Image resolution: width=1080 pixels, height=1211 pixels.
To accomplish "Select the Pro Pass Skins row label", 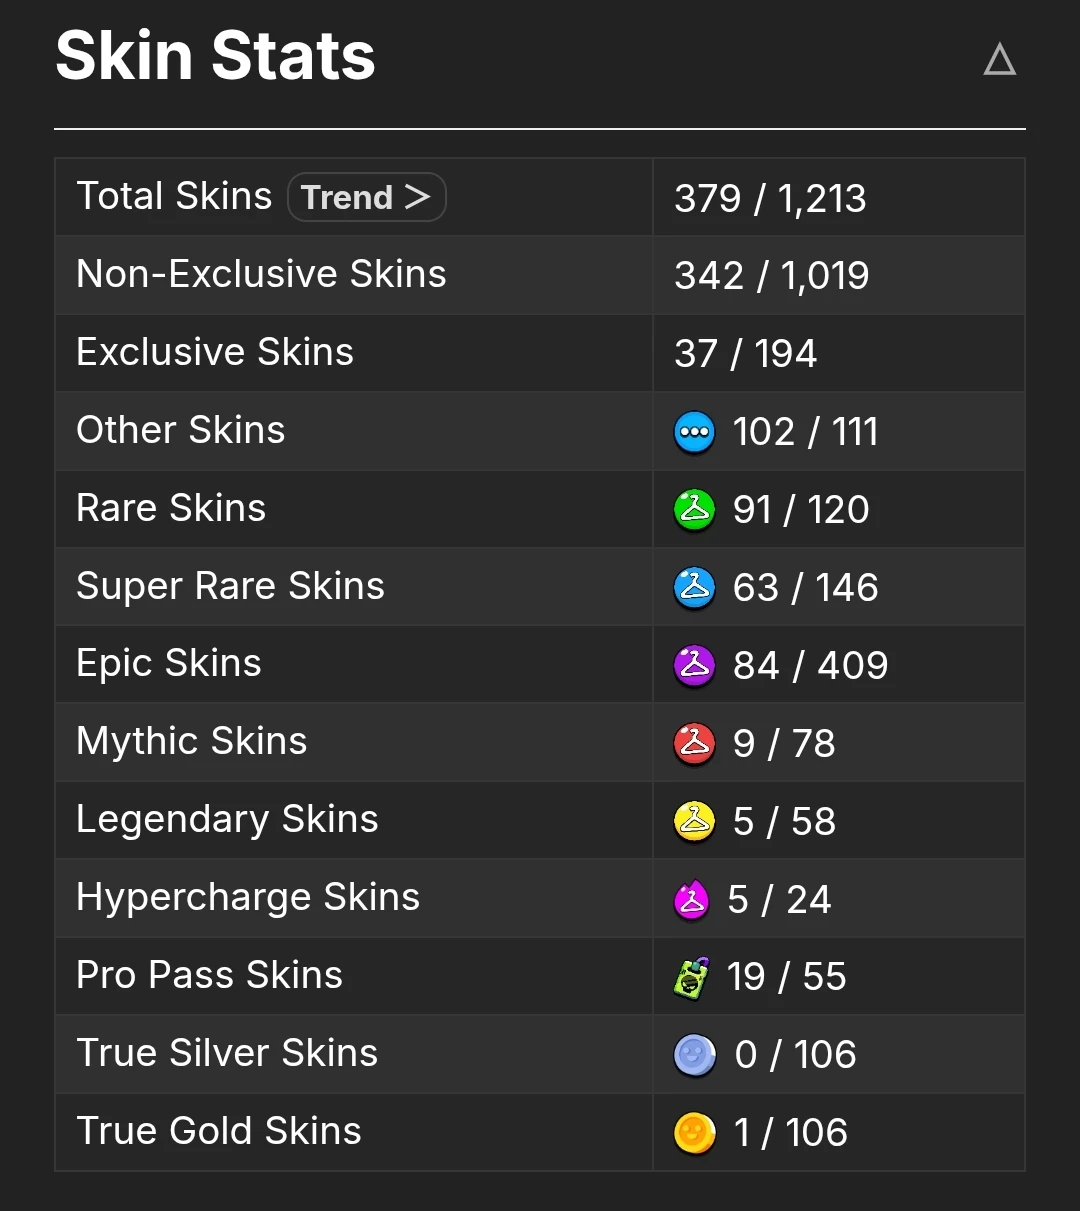I will [210, 975].
